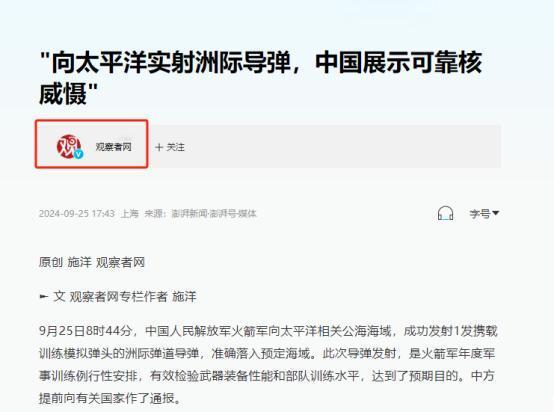Click the plus sign beside 关注
This screenshot has width=554, height=412.
pos(159,147)
